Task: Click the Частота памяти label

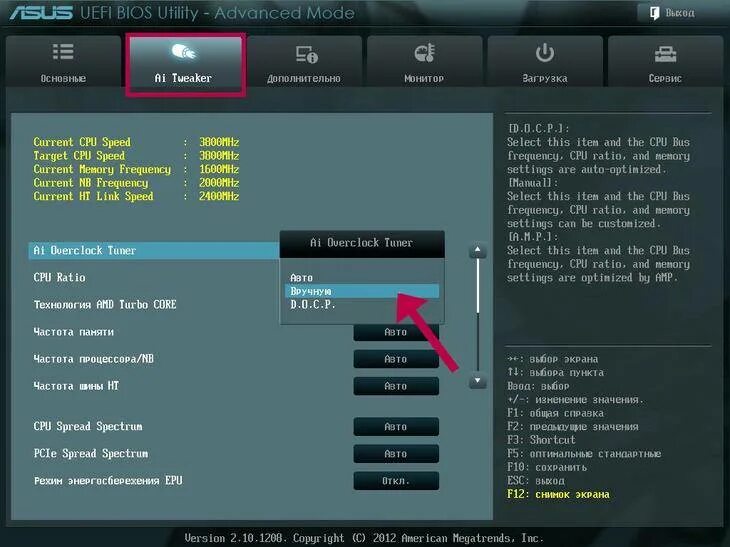Action: [74, 332]
